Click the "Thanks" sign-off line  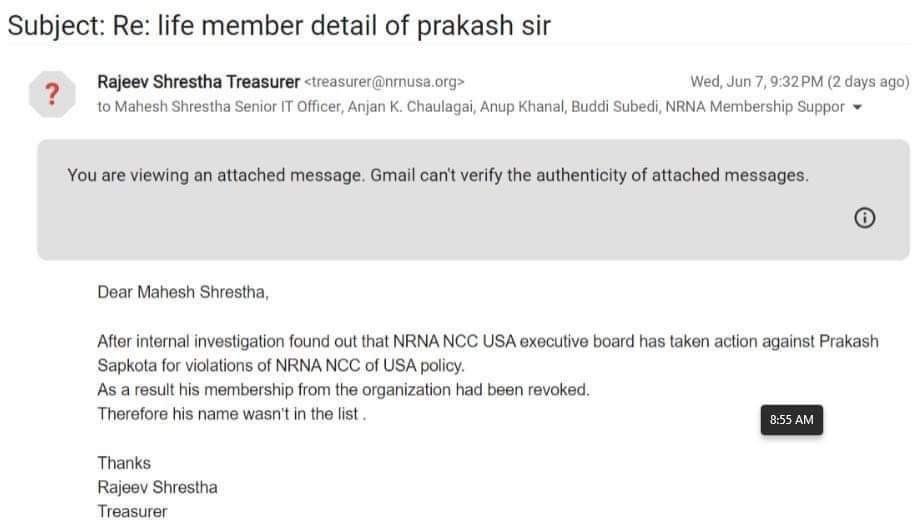[124, 463]
